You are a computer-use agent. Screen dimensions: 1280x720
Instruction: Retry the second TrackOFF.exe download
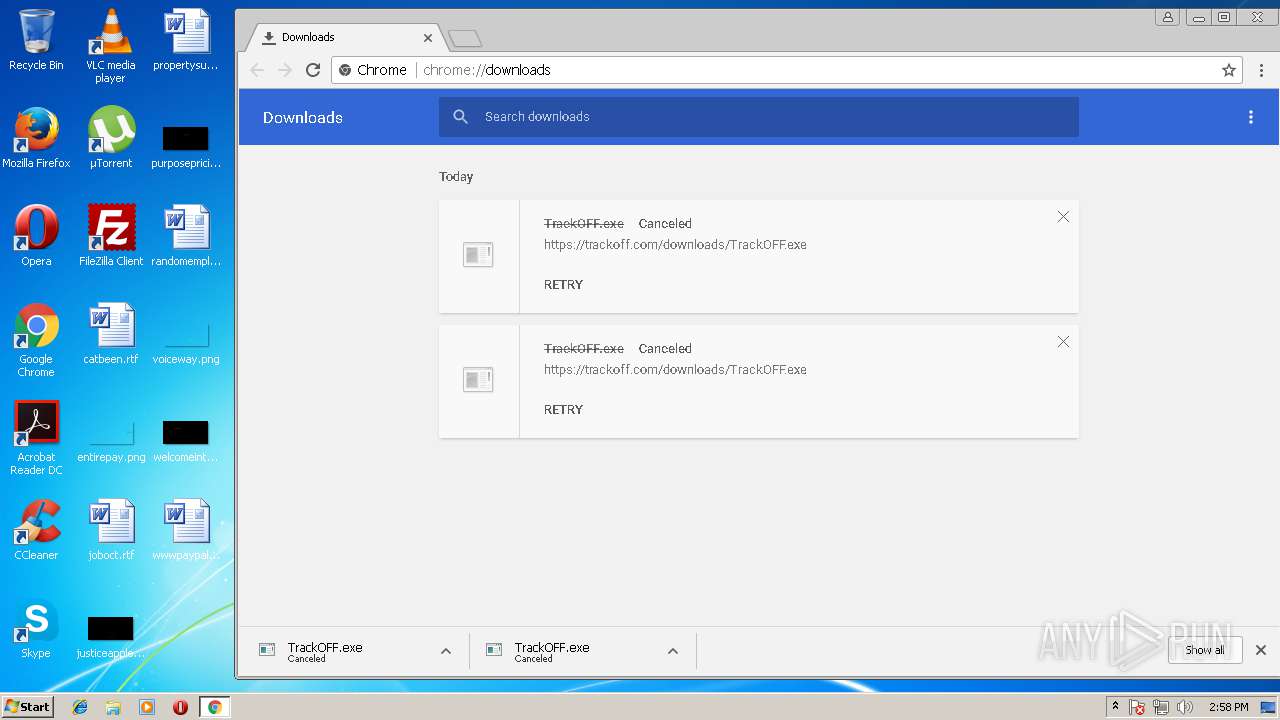pos(563,410)
